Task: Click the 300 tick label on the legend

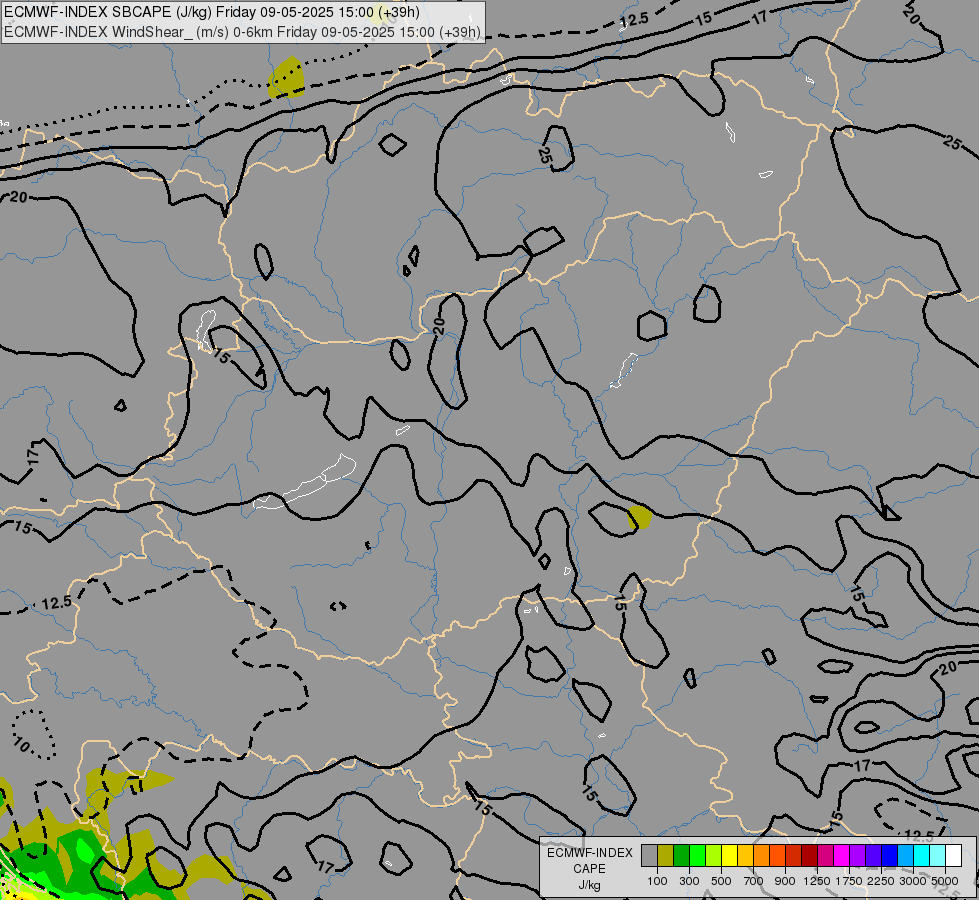Action: (689, 881)
